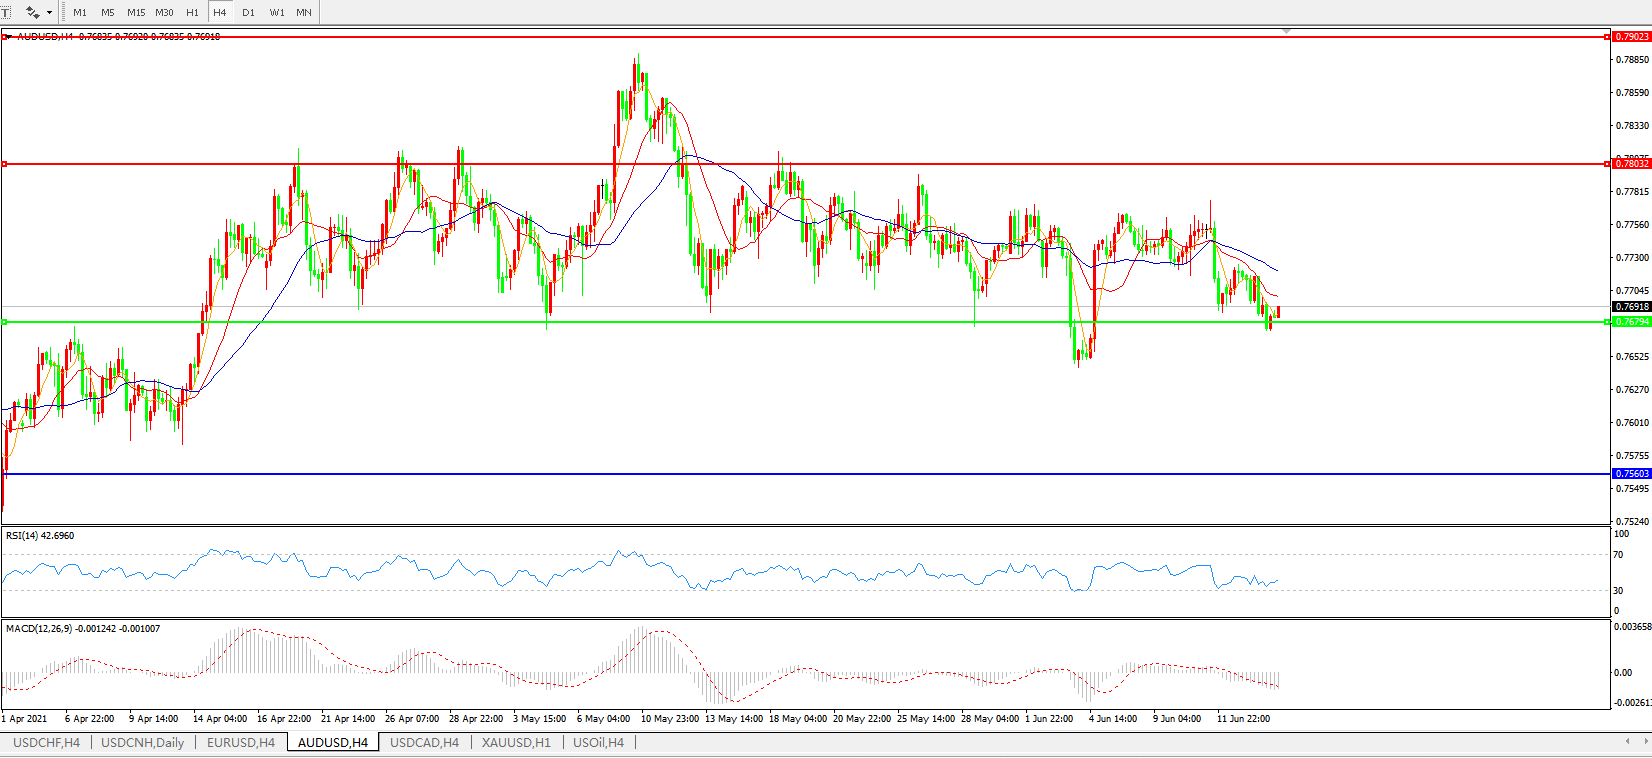Go to the USDCNH,Daily tab
This screenshot has height=758, width=1652.
point(143,742)
